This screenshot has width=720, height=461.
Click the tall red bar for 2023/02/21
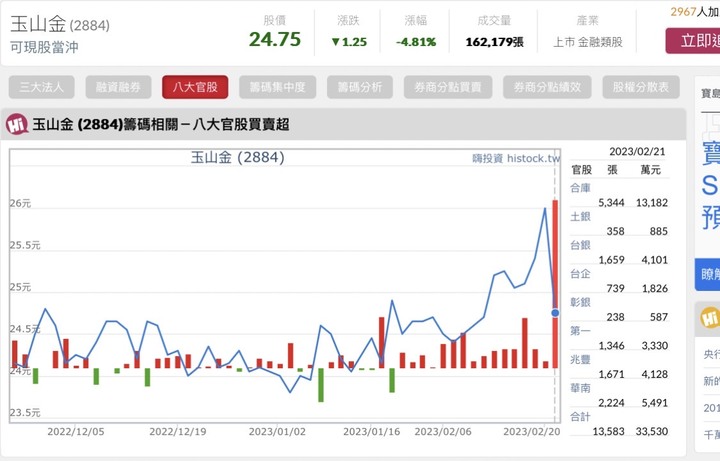555,284
